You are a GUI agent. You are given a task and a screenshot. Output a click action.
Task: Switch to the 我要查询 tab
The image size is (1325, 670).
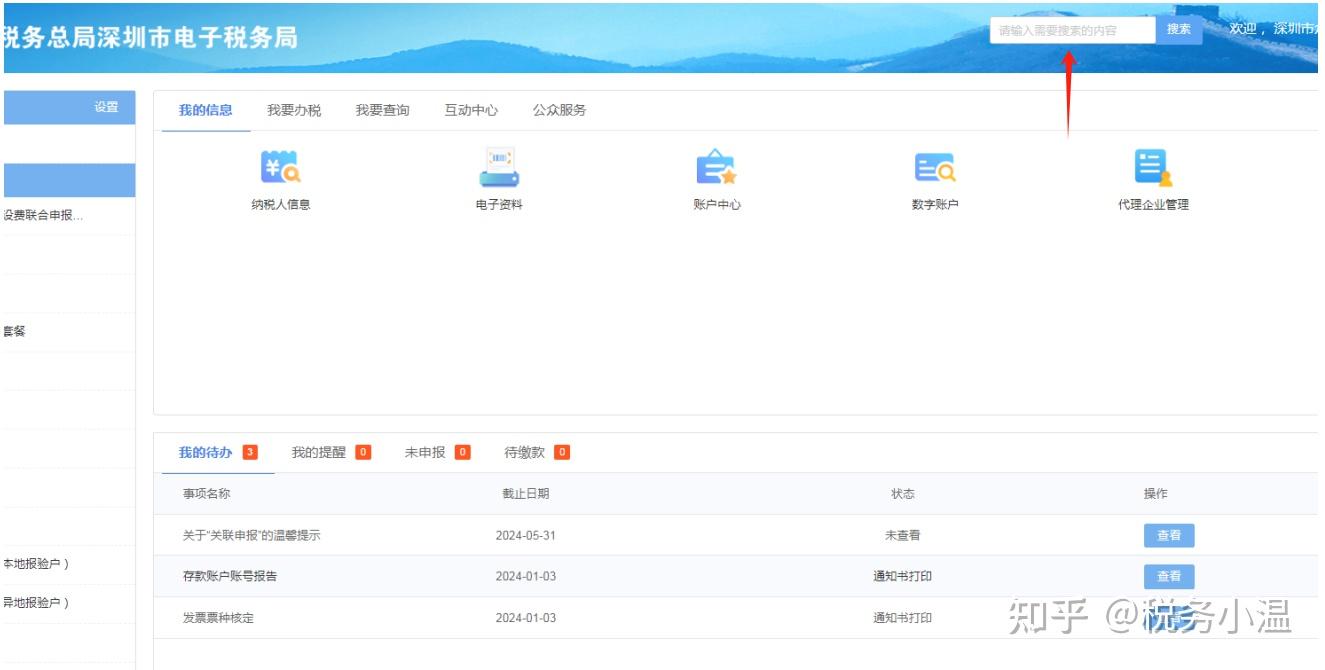(382, 110)
